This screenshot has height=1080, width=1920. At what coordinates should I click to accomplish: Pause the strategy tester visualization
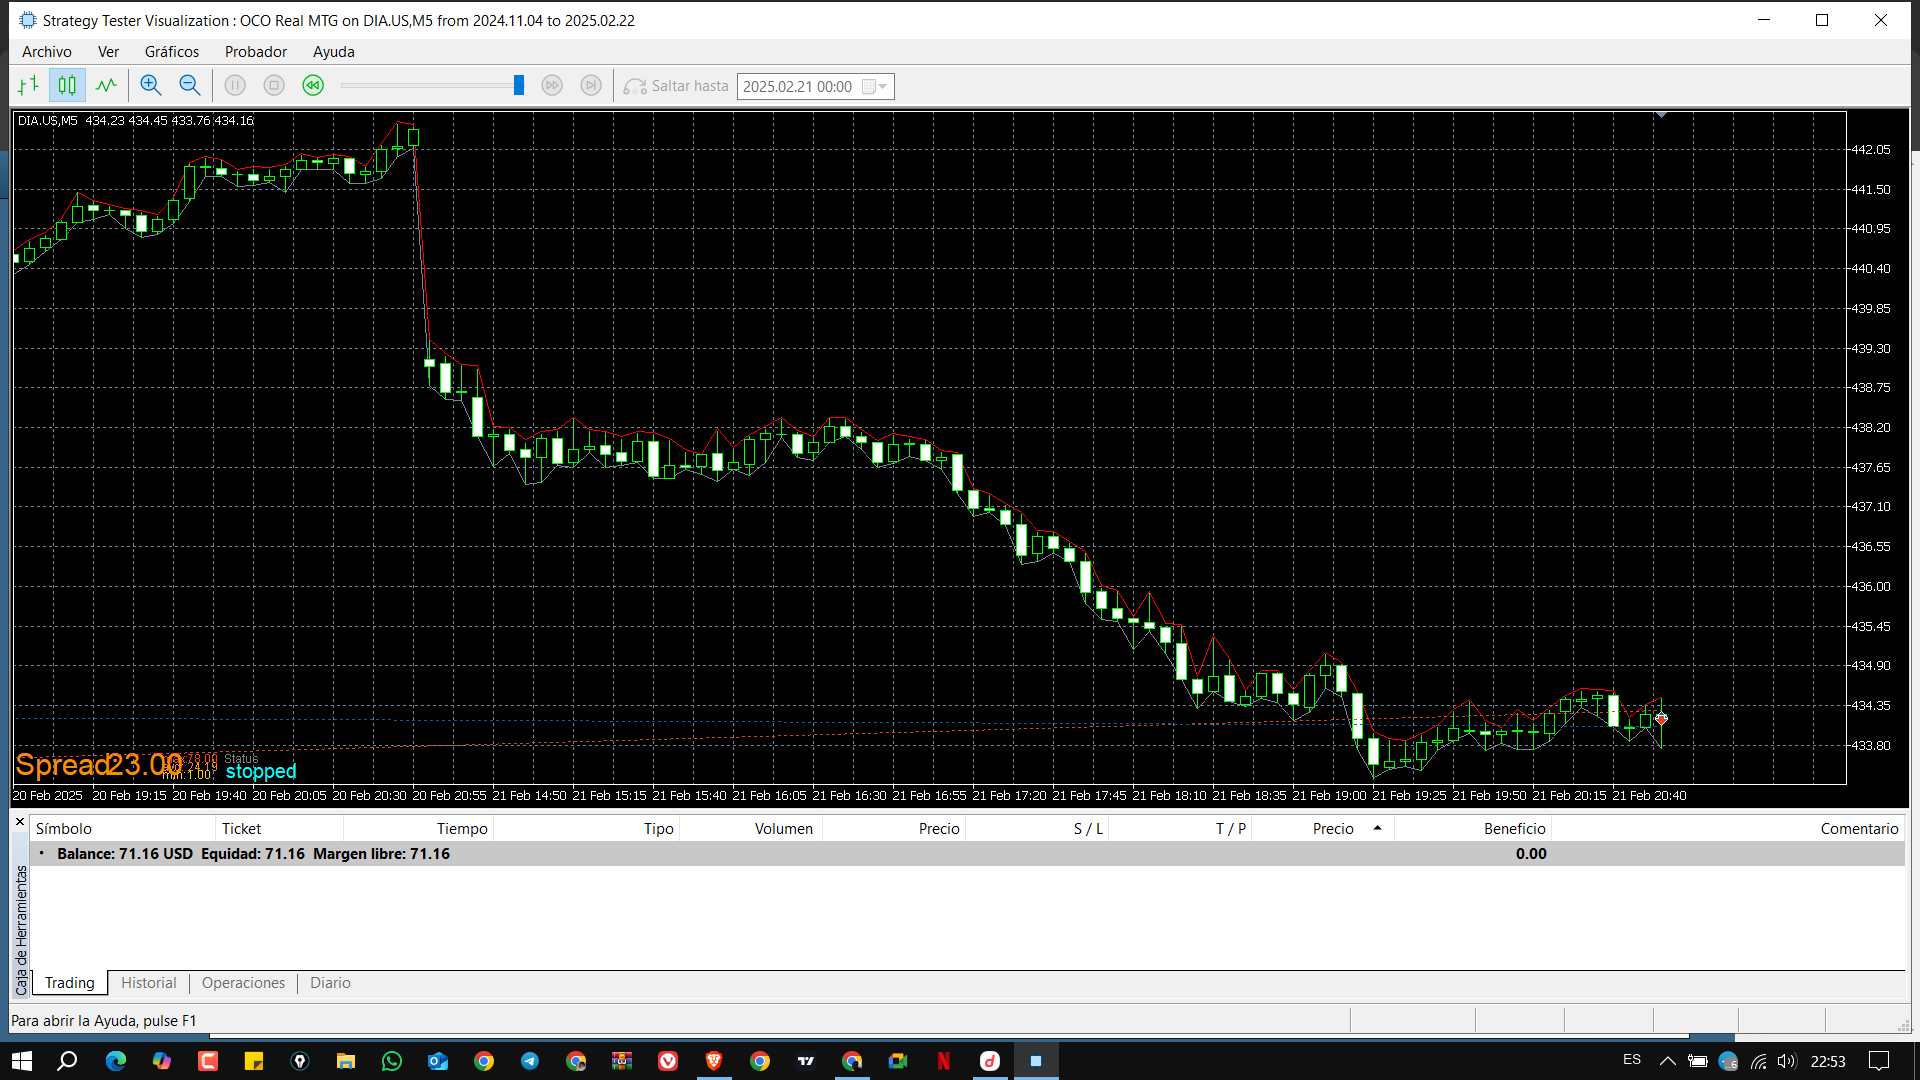click(235, 86)
